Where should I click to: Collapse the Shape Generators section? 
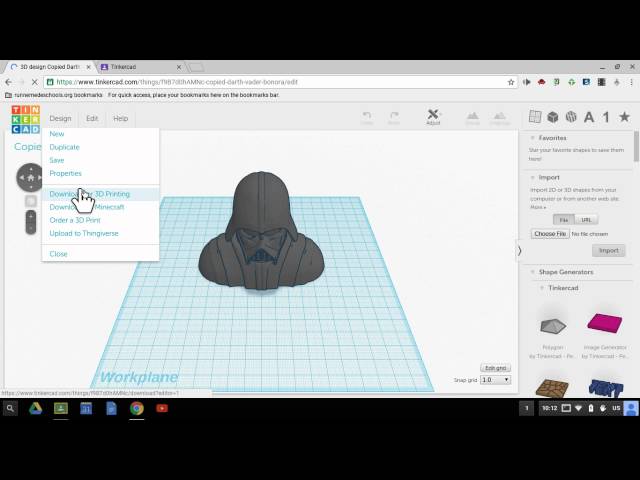[532, 272]
